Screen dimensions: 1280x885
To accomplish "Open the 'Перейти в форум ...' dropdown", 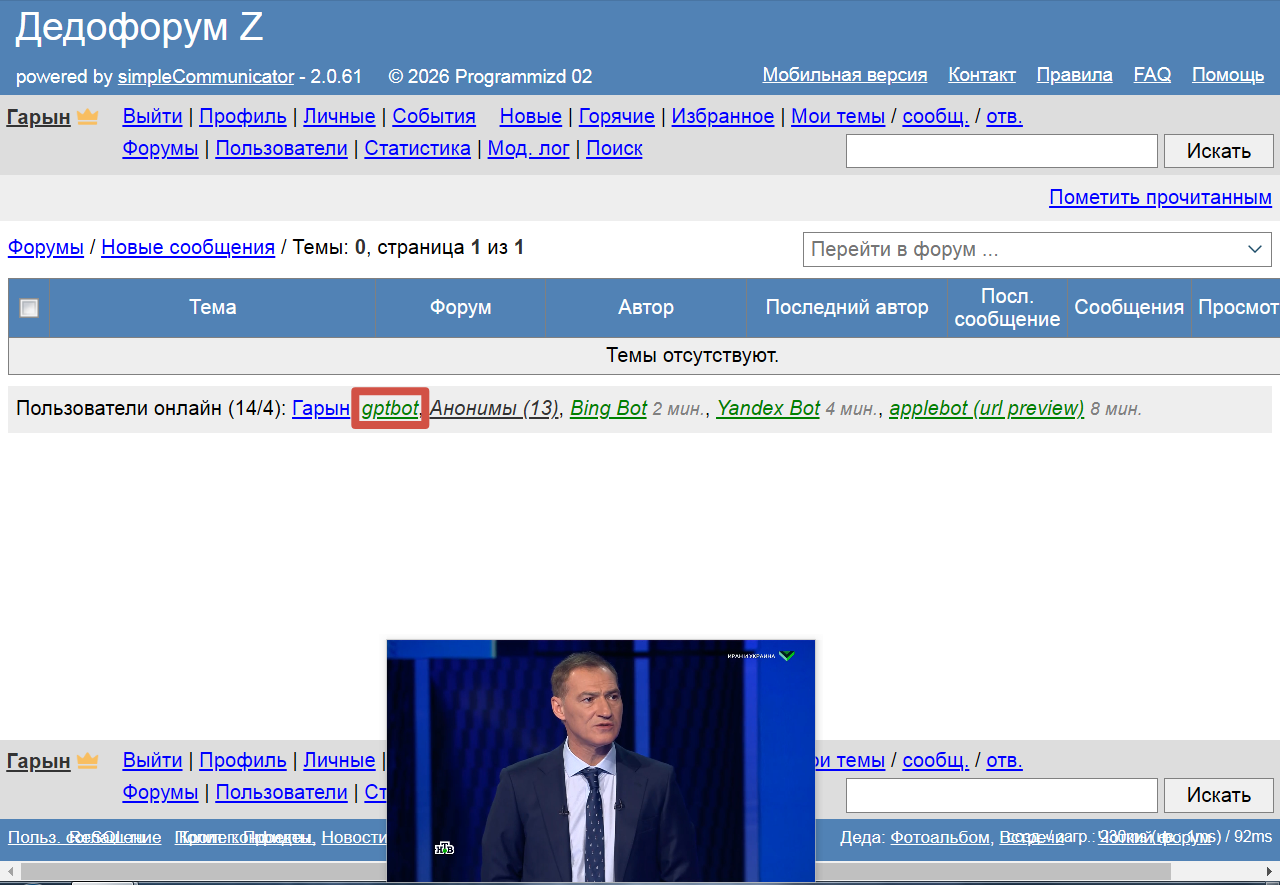I will 1037,249.
